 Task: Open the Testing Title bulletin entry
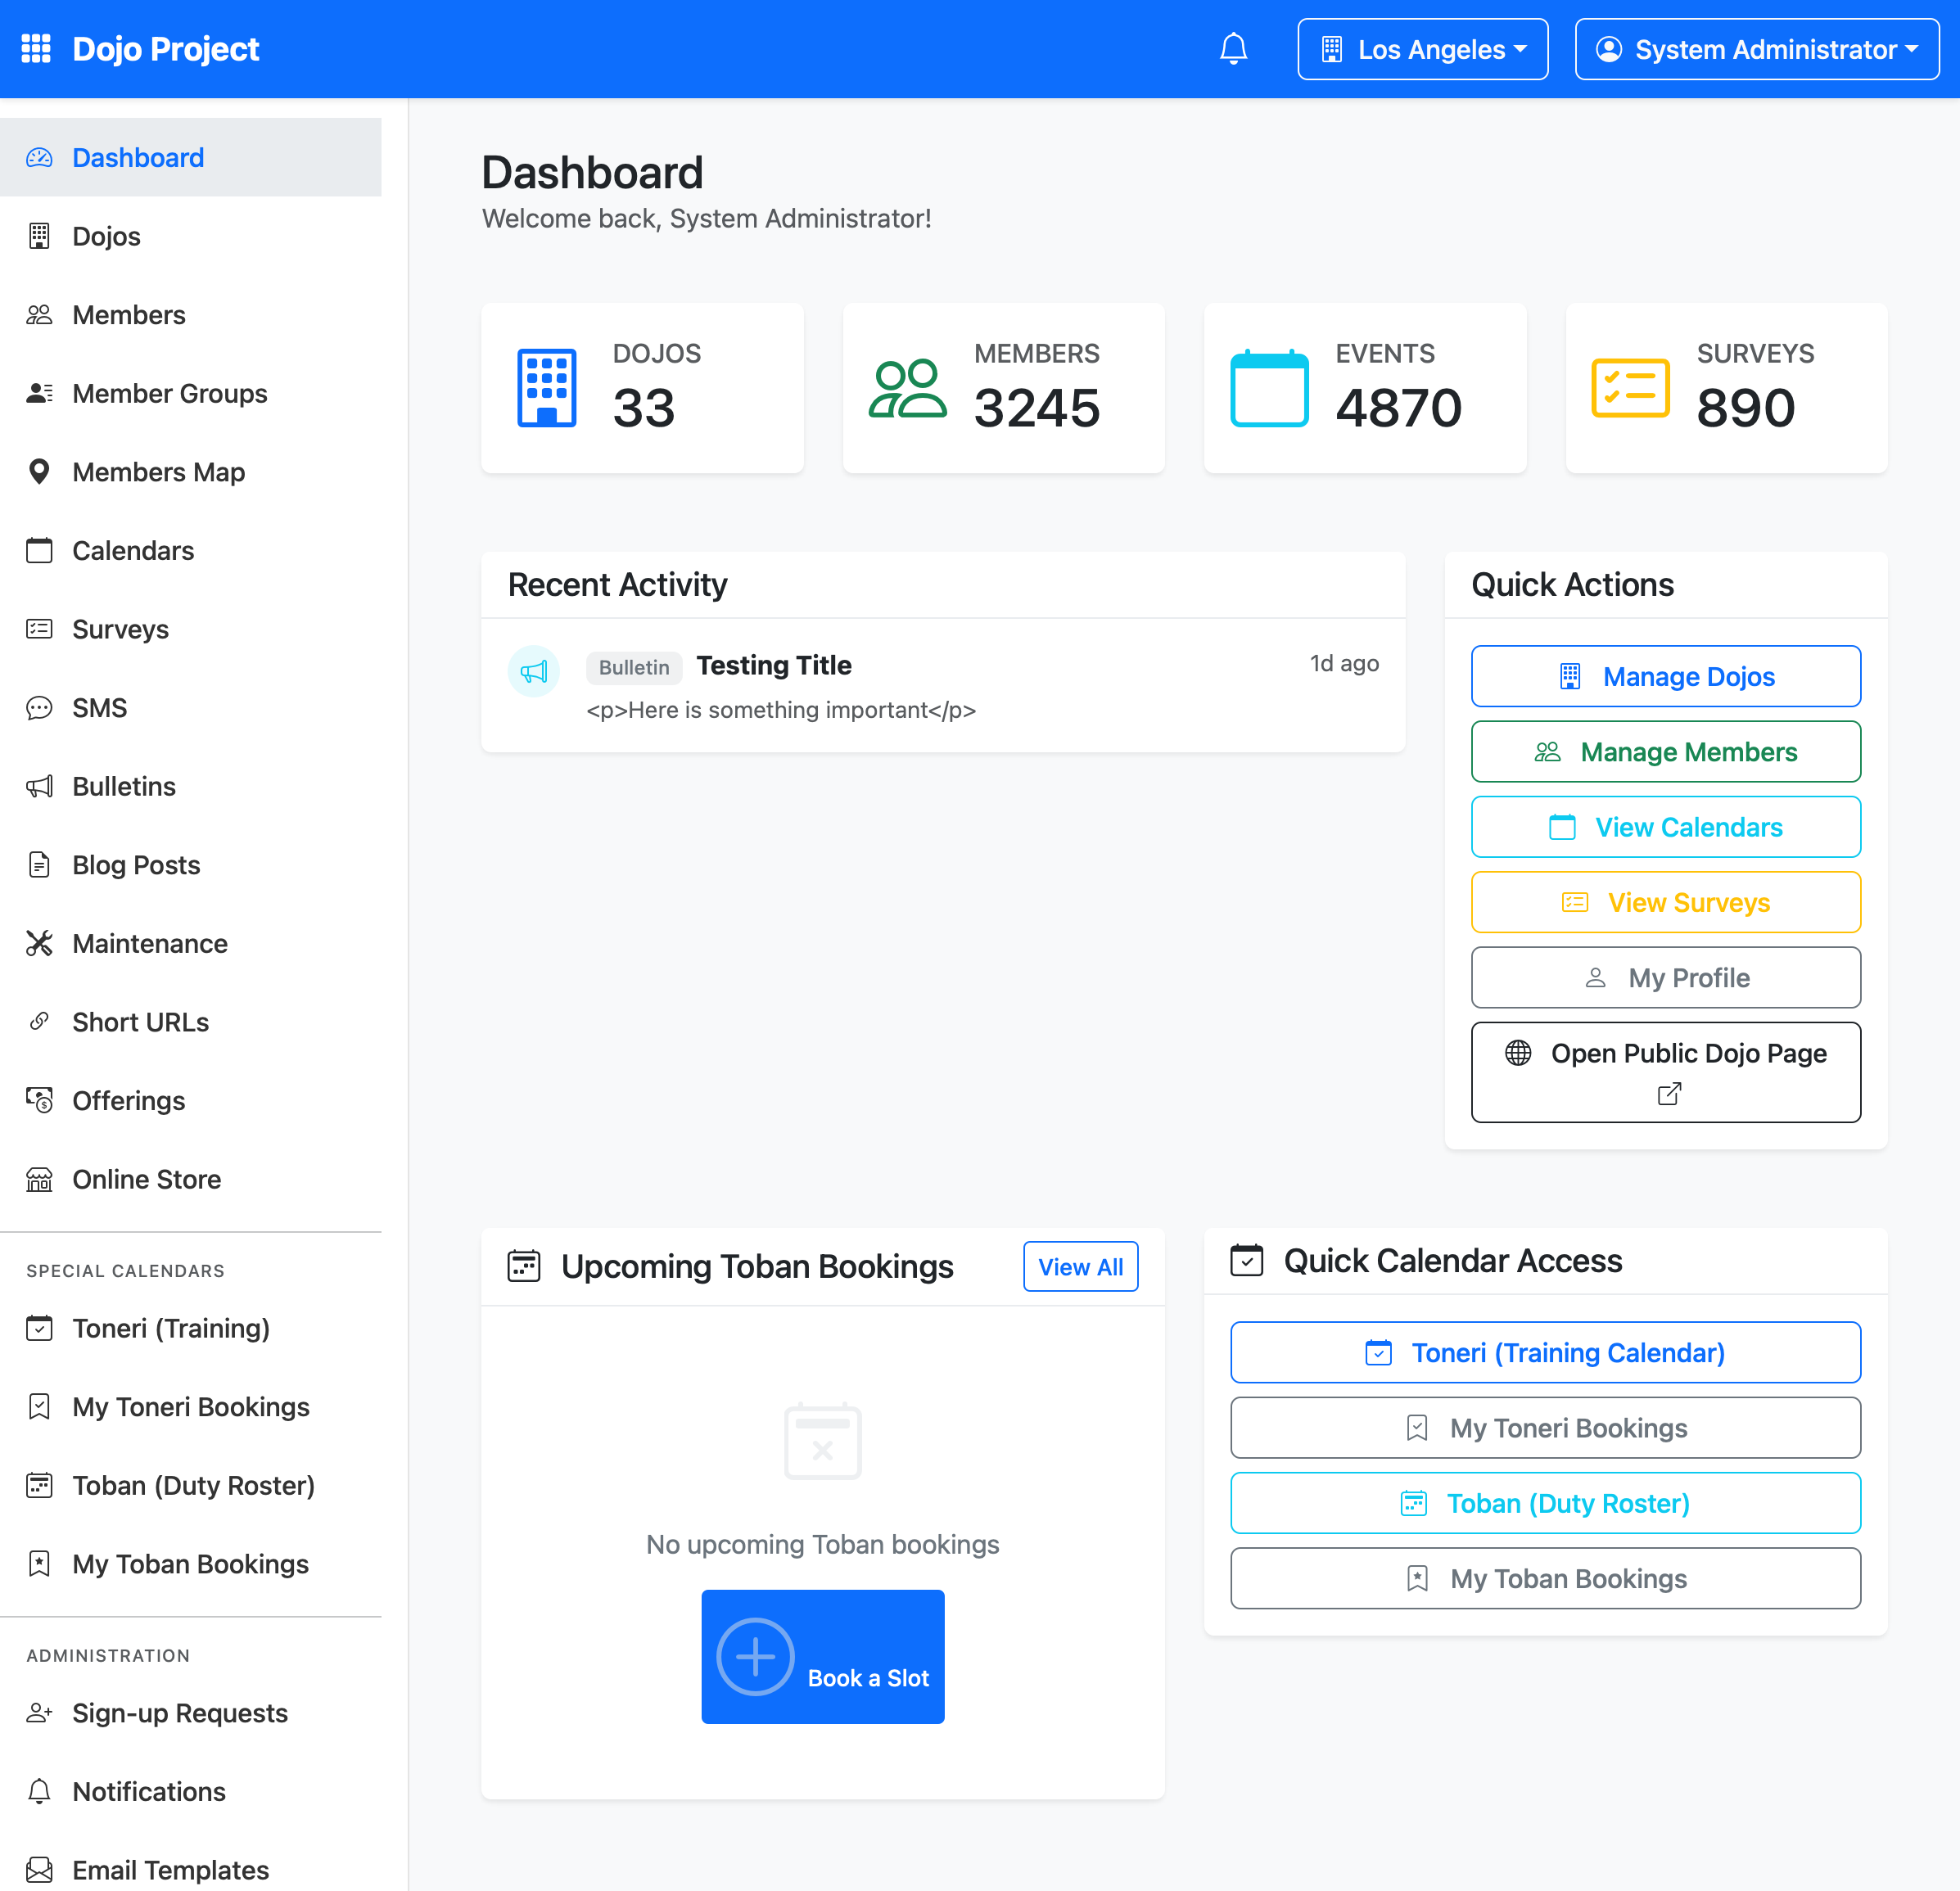click(x=773, y=665)
